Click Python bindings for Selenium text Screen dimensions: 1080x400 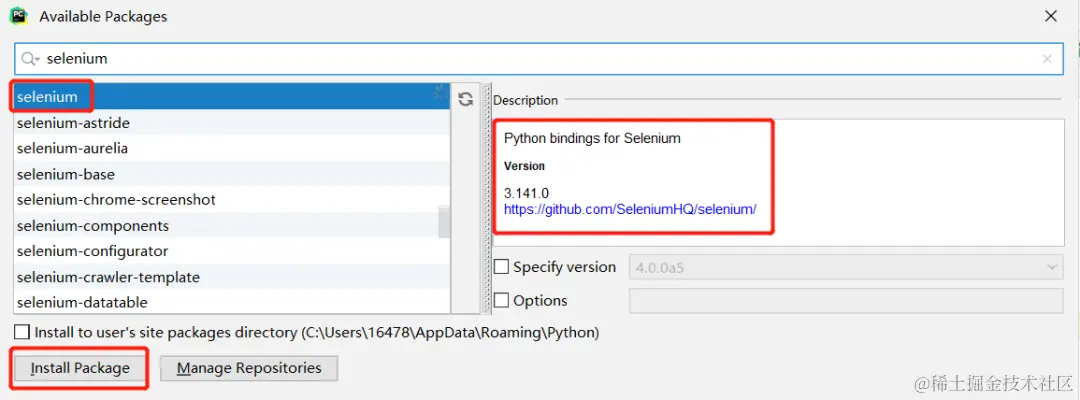pyautogui.click(x=592, y=138)
